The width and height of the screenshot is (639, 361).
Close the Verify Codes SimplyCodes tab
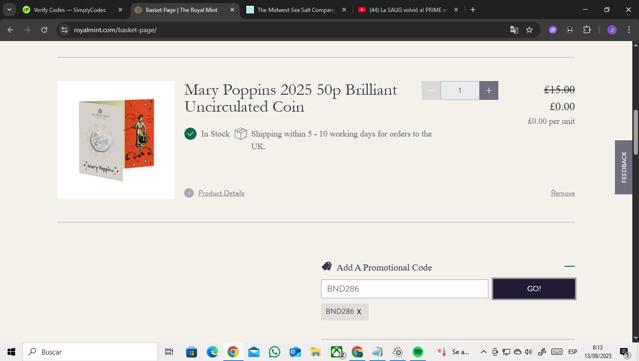coord(120,10)
